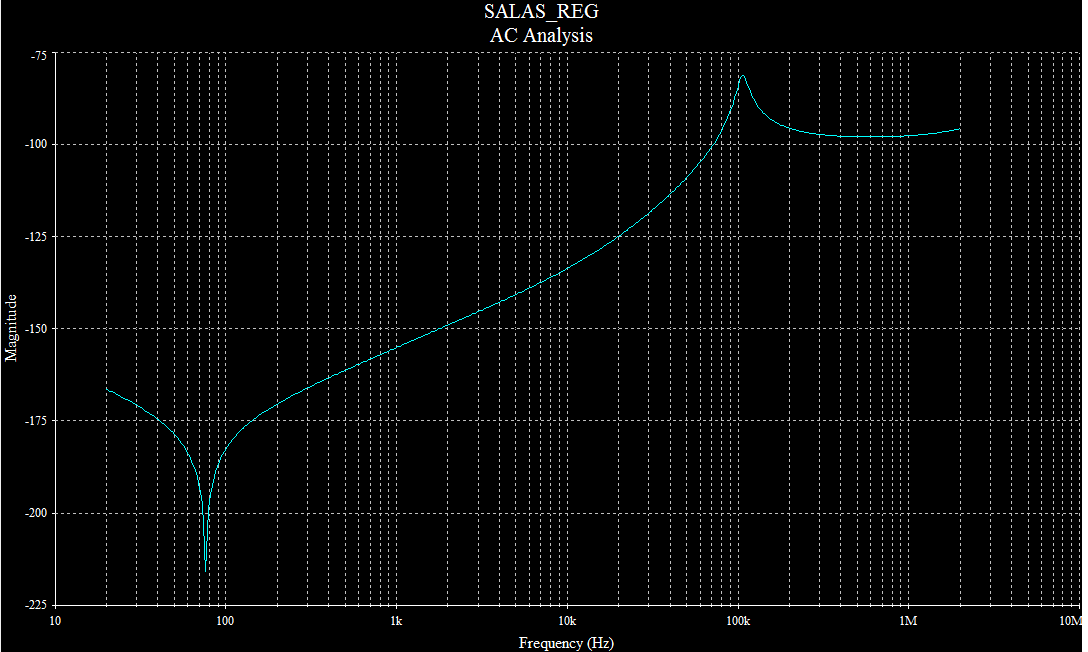
Task: Click the -100 y-axis tick label
Action: [36, 144]
